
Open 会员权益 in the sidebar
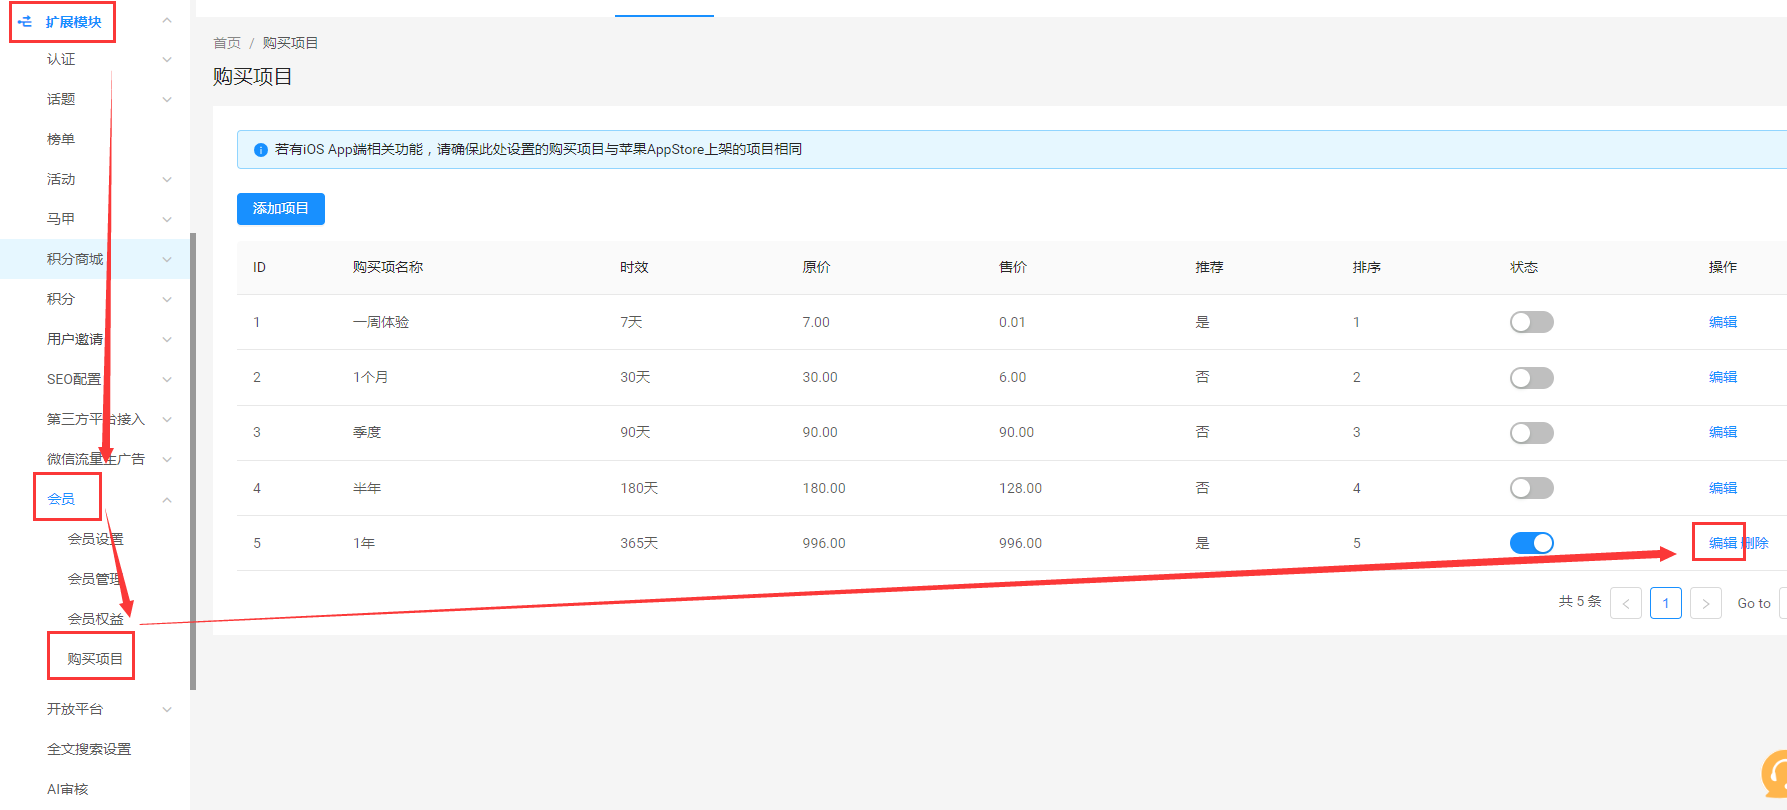(95, 619)
